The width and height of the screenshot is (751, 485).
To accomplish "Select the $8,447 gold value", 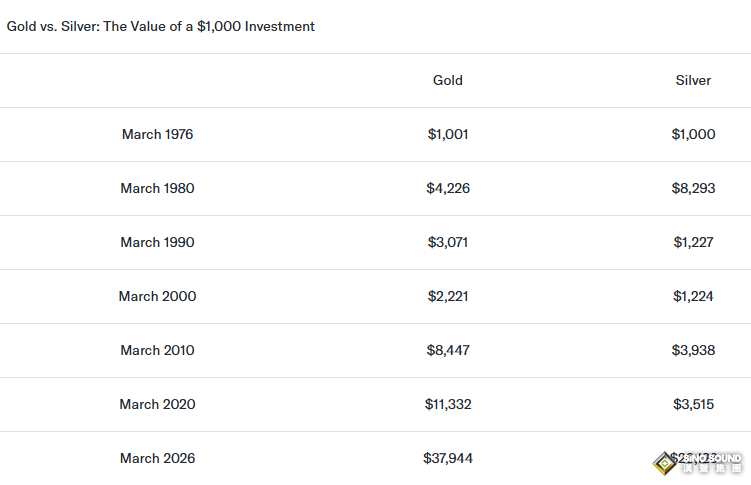I will point(447,350).
